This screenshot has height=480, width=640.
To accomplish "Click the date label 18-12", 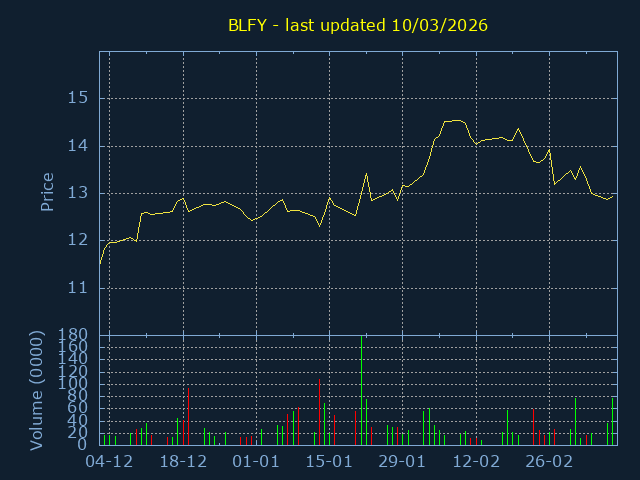I will (183, 462).
